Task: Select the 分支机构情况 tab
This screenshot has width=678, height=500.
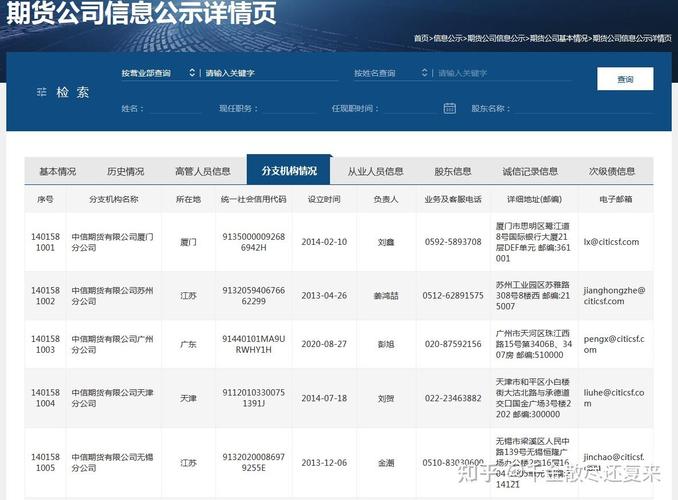Action: [289, 170]
